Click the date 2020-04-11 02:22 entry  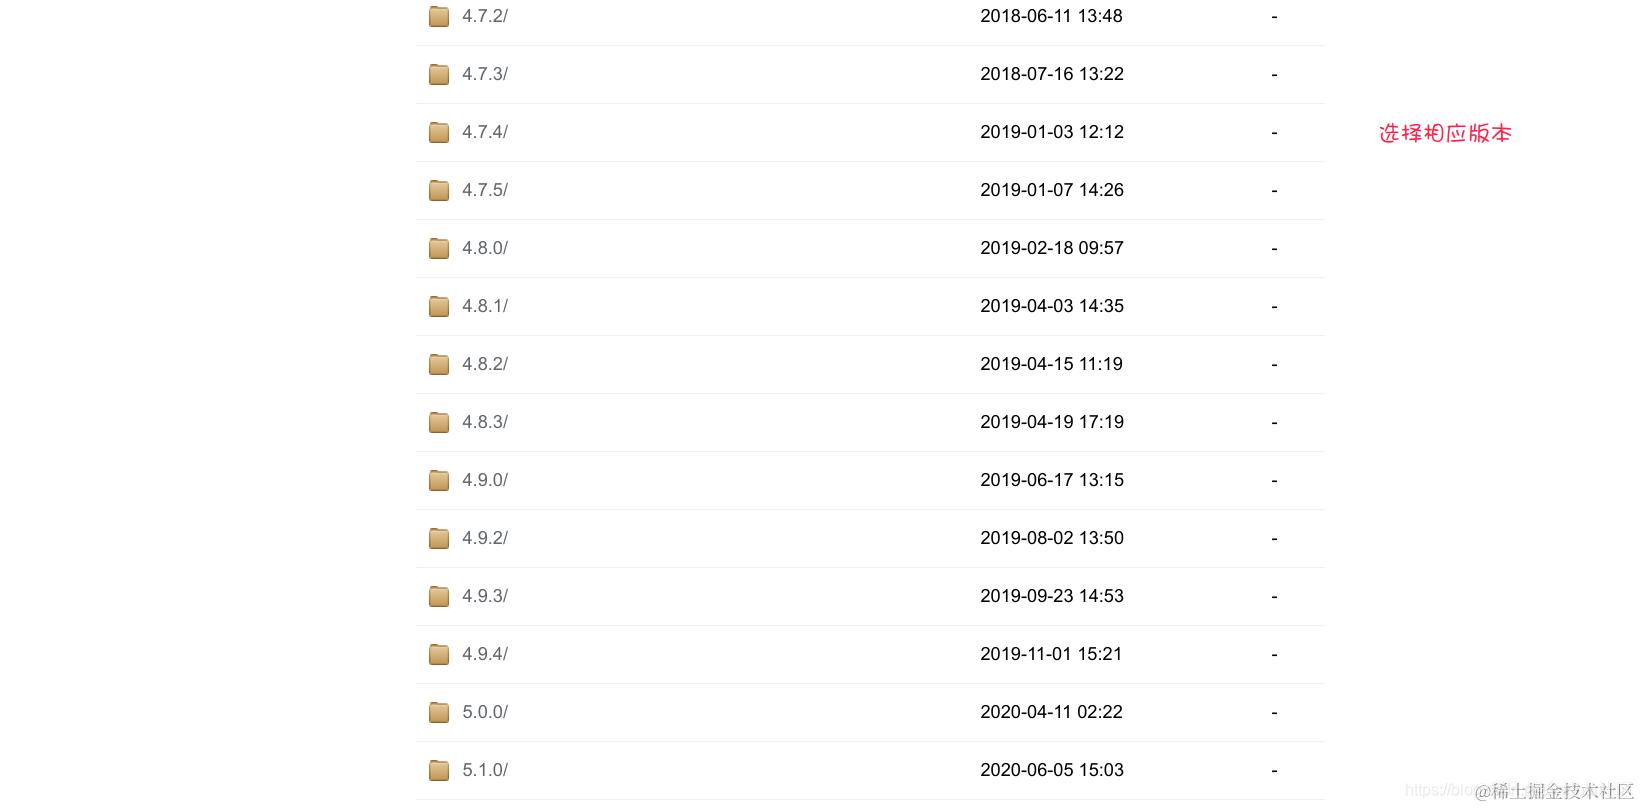pyautogui.click(x=1051, y=712)
